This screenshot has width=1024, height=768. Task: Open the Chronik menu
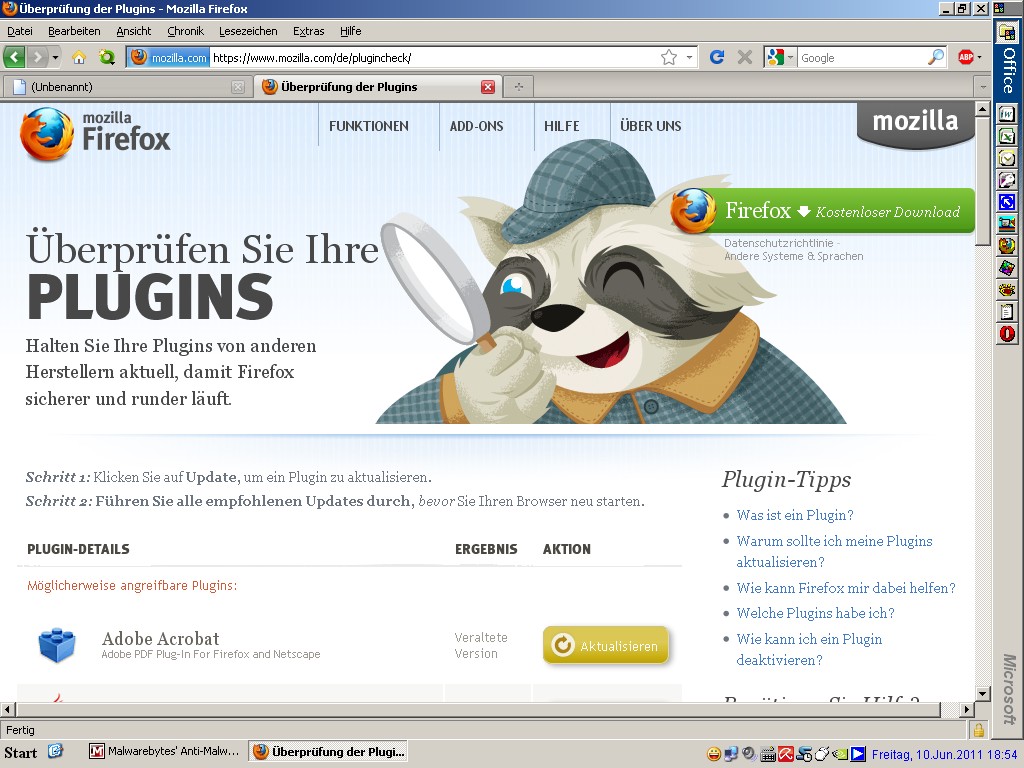(x=185, y=31)
